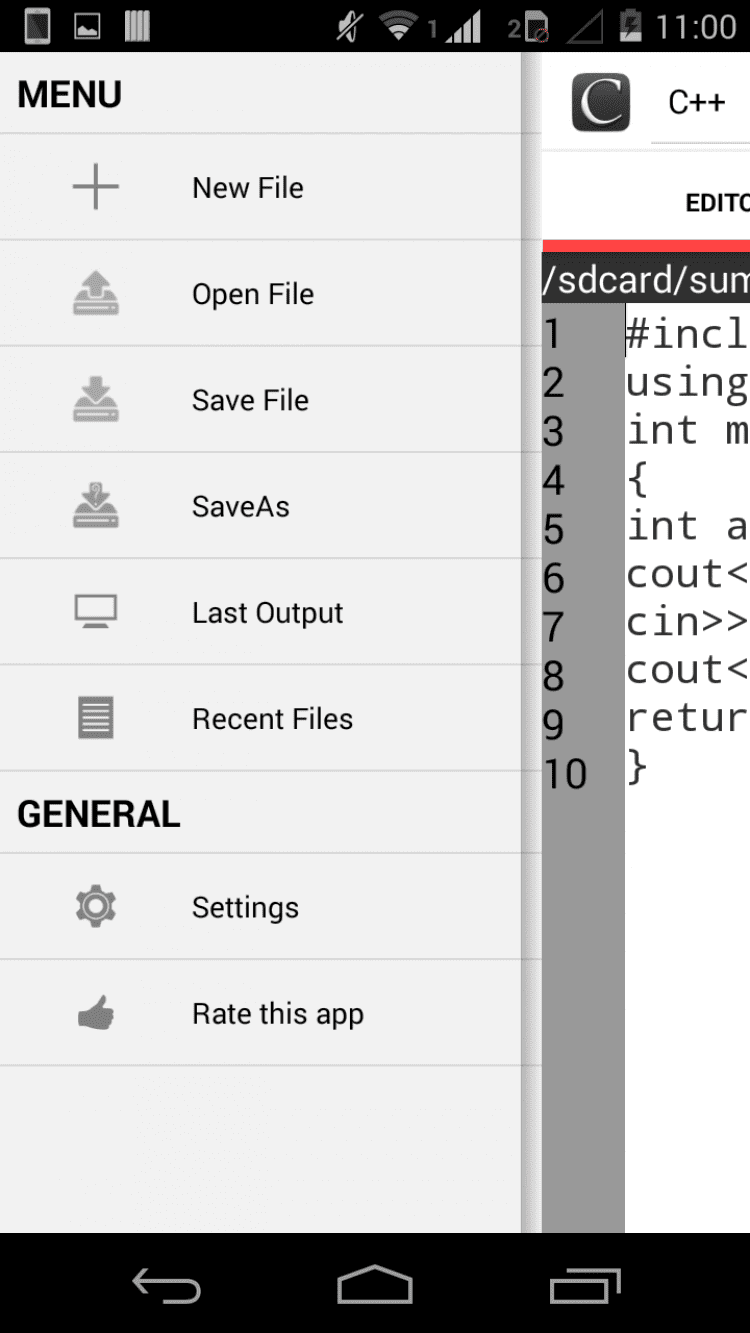Show Recent Files list
Viewport: 750px width, 1333px height.
tap(272, 719)
